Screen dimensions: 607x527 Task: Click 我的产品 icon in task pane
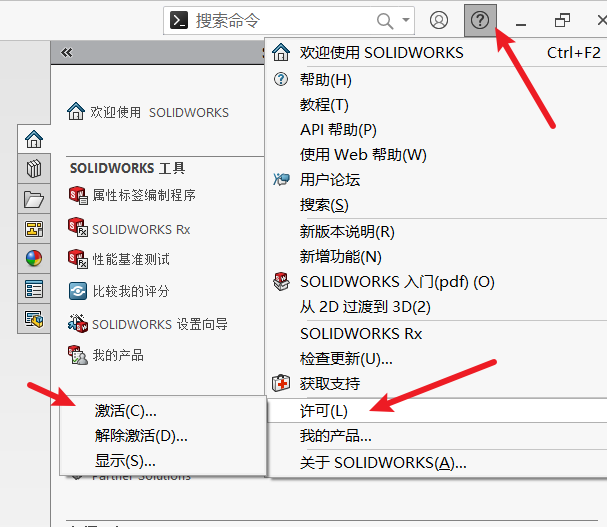tap(78, 355)
